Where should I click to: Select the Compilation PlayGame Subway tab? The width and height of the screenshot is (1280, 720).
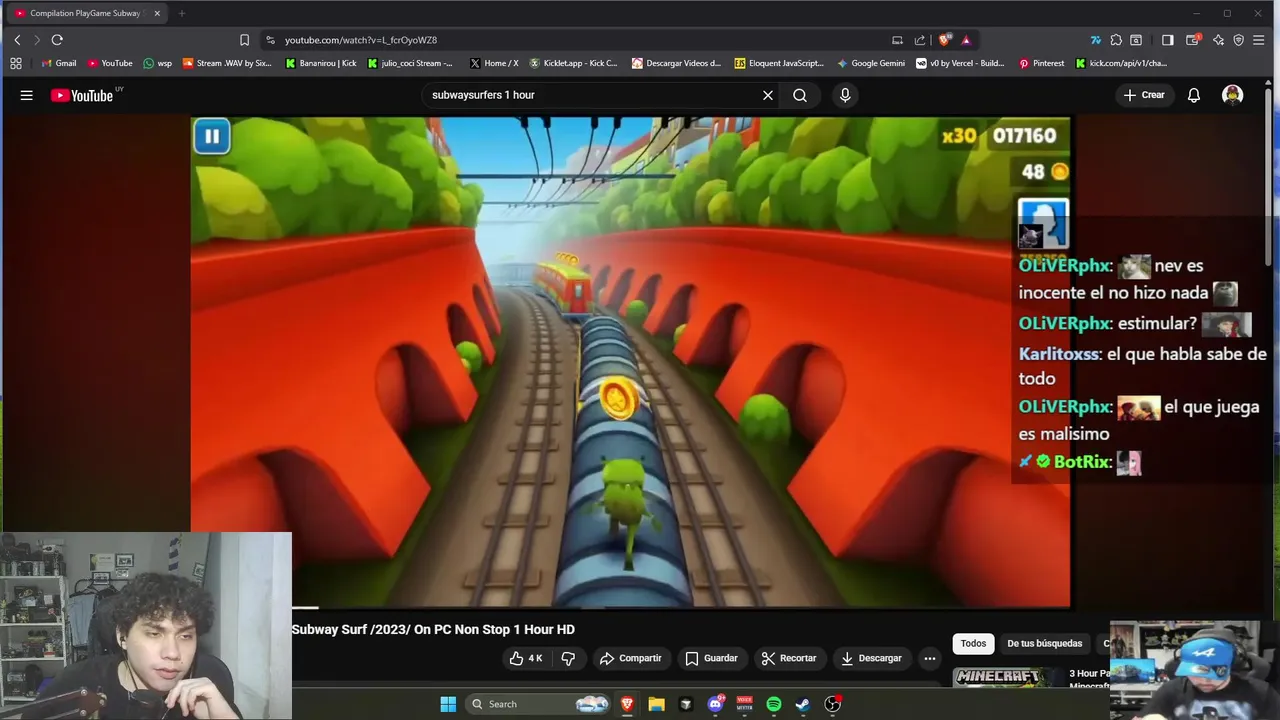pyautogui.click(x=86, y=13)
